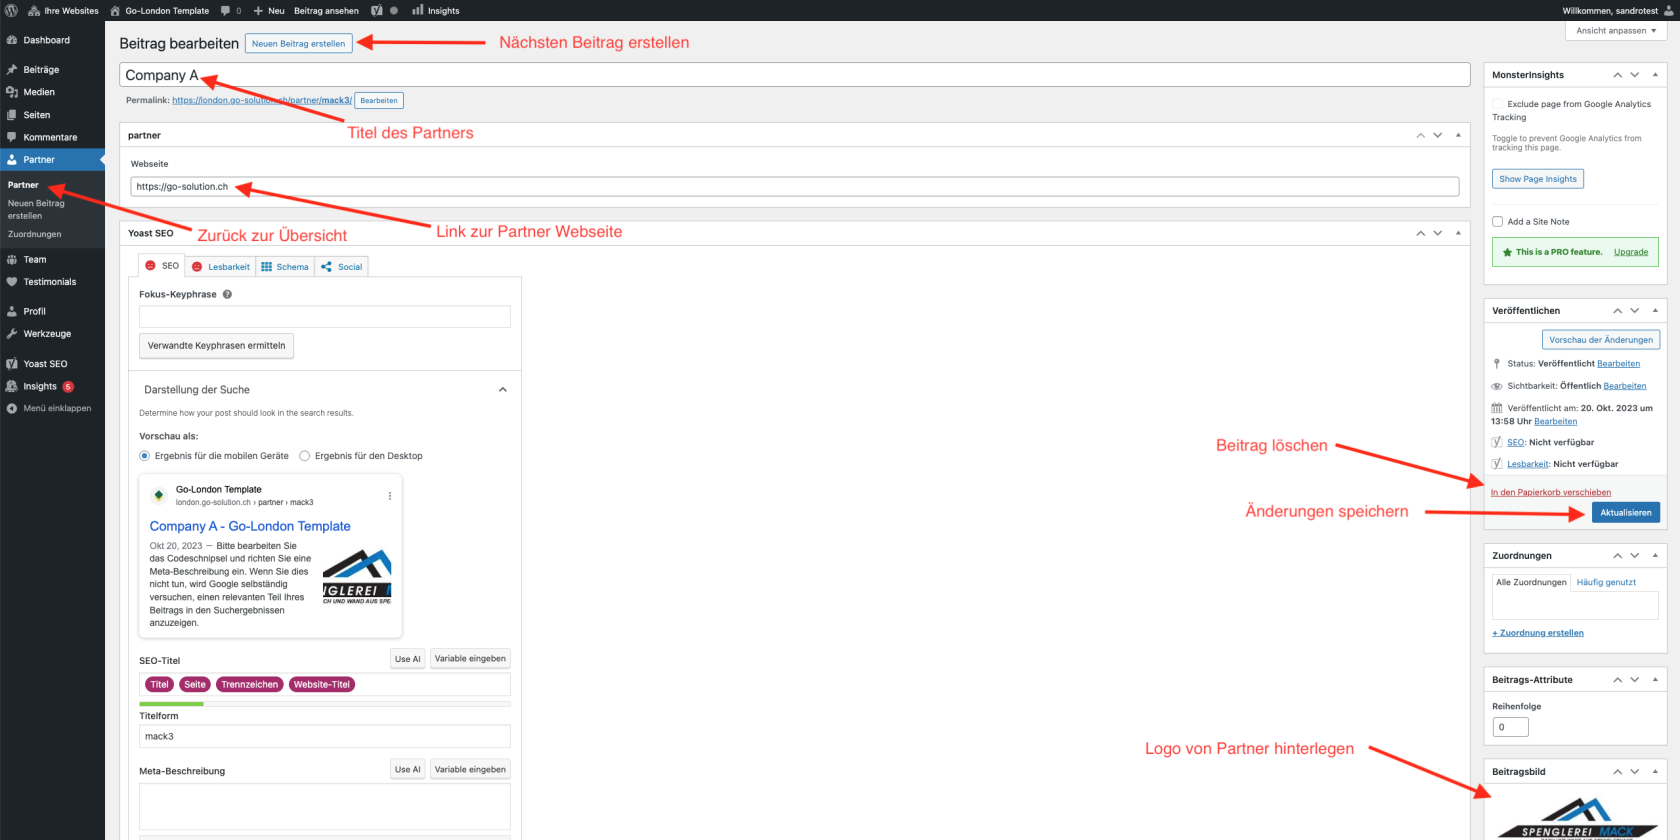Switch to the Lesbarkeit tab

point(220,267)
